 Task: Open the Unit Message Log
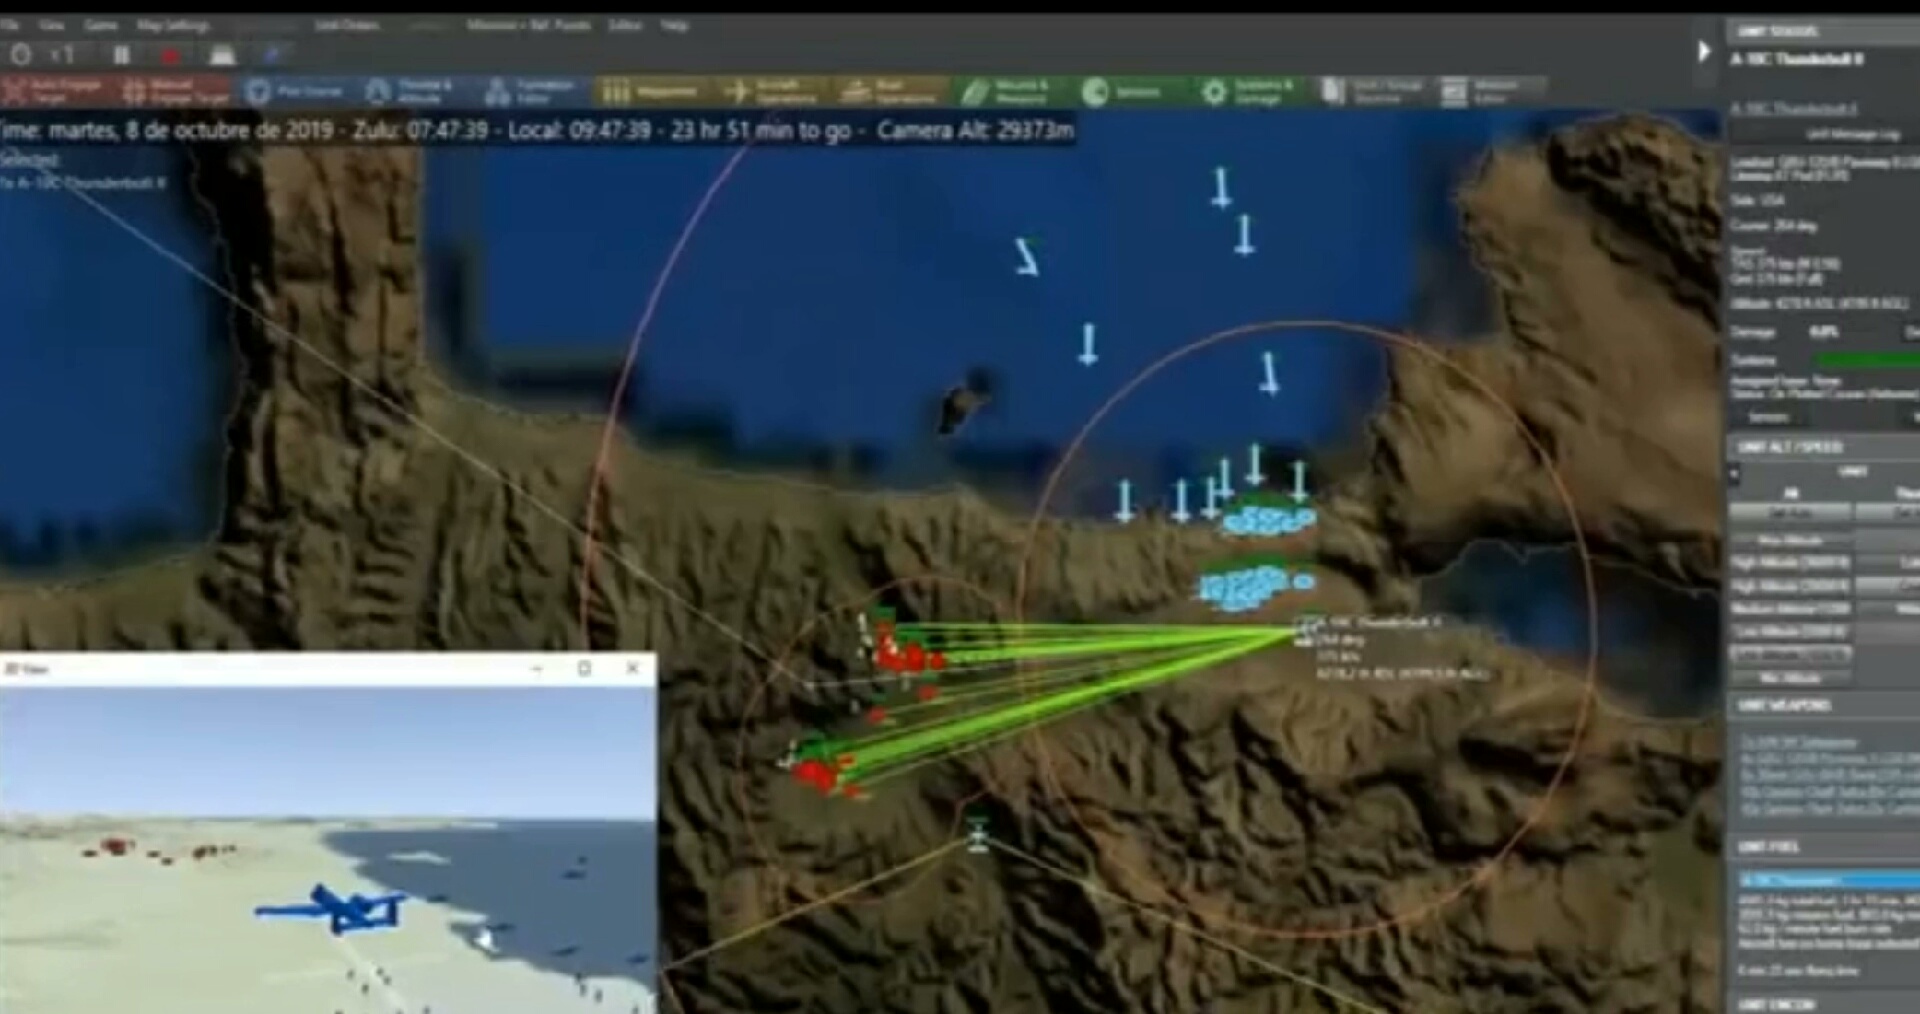(1852, 133)
